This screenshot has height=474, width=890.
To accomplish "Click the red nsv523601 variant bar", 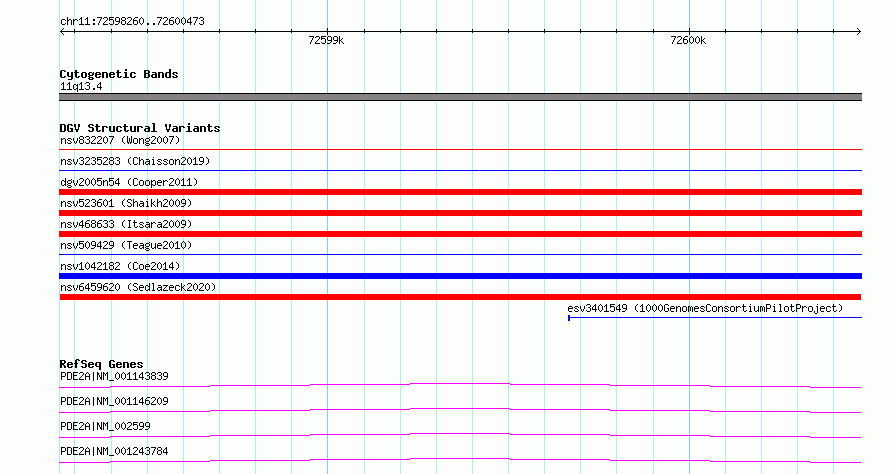I will tap(460, 213).
